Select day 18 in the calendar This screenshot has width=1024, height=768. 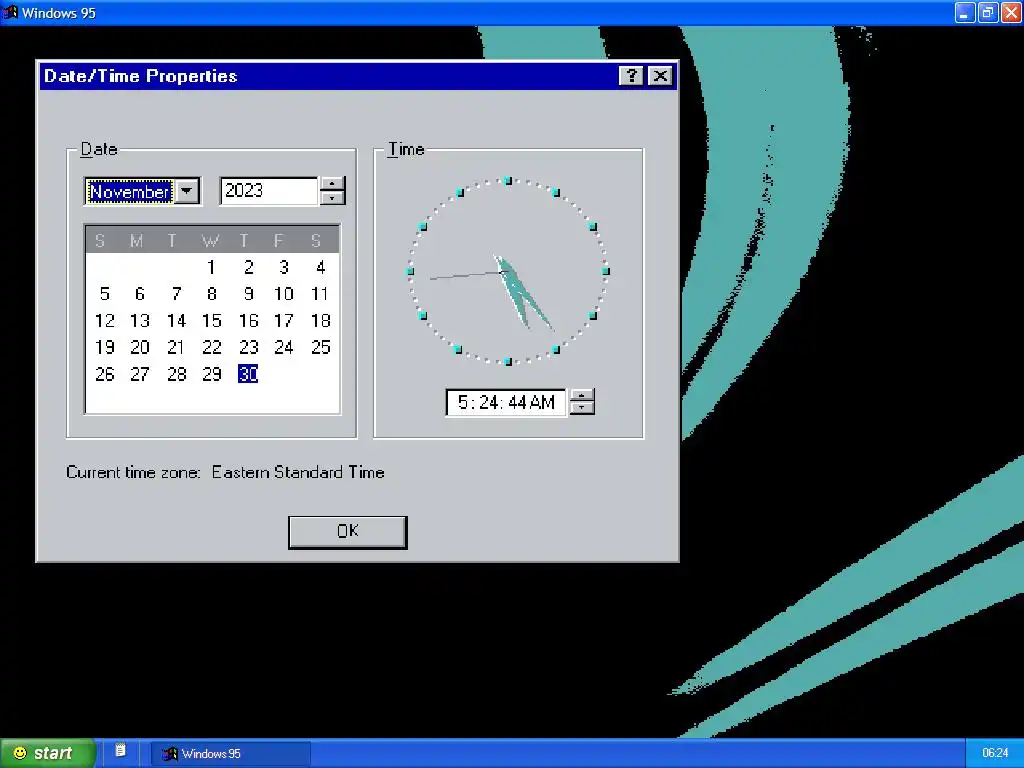[320, 321]
